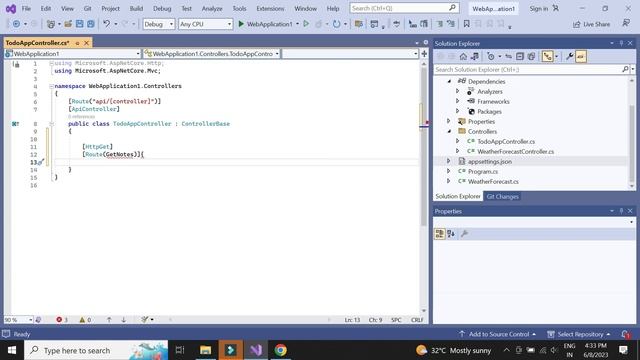Click Pending Changes Filter clock icon
The image size is (640, 360).
point(491,57)
